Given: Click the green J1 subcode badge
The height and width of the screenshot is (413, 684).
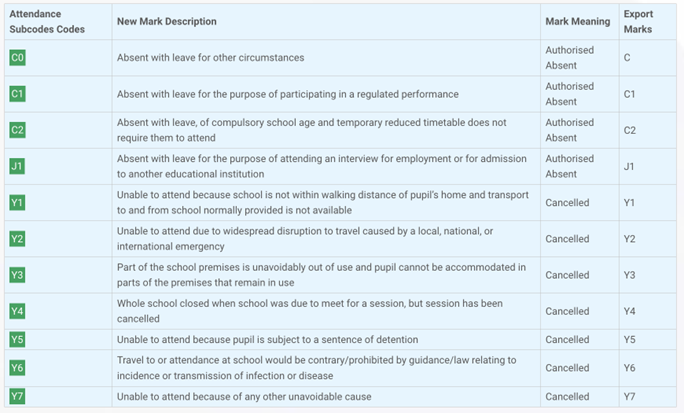Looking at the screenshot, I should pyautogui.click(x=17, y=166).
